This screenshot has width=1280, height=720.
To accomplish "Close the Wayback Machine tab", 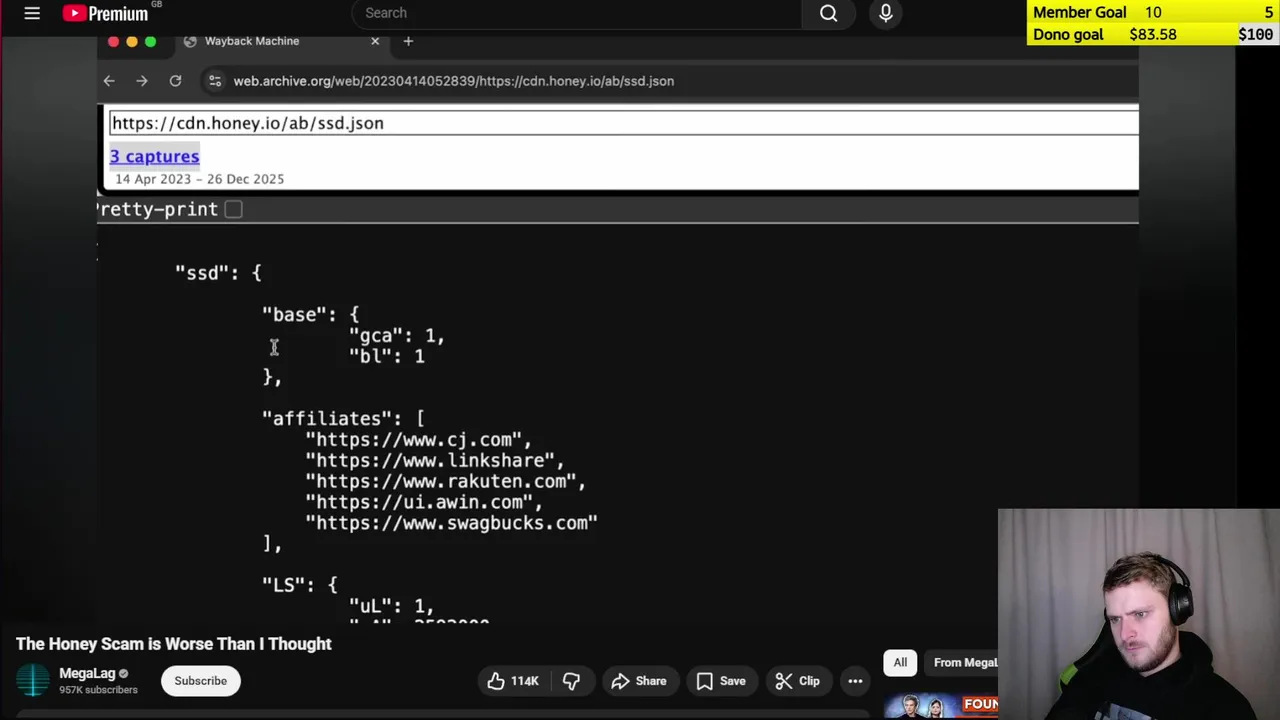I will coord(375,41).
